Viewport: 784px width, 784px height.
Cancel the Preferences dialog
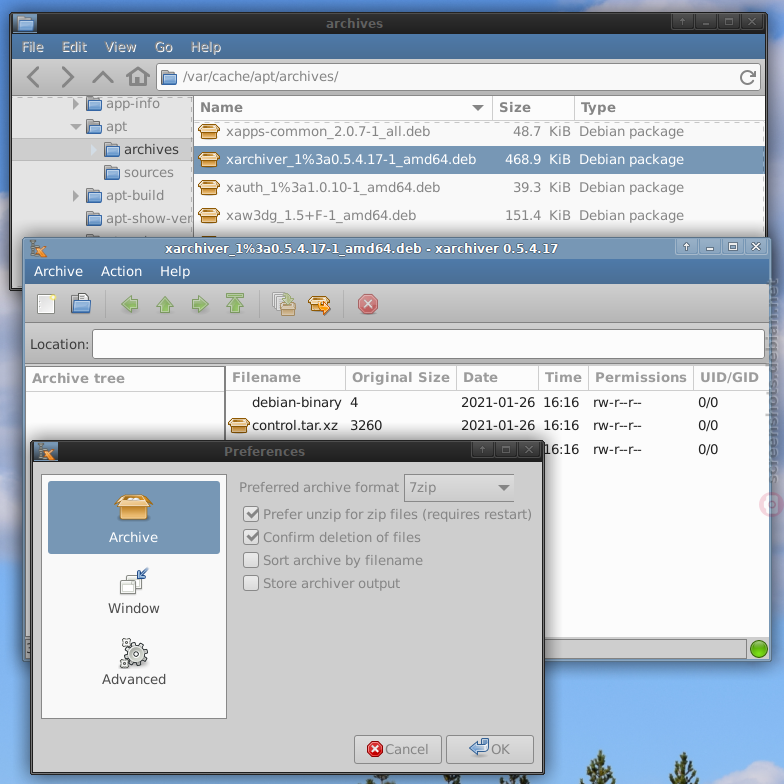point(398,749)
